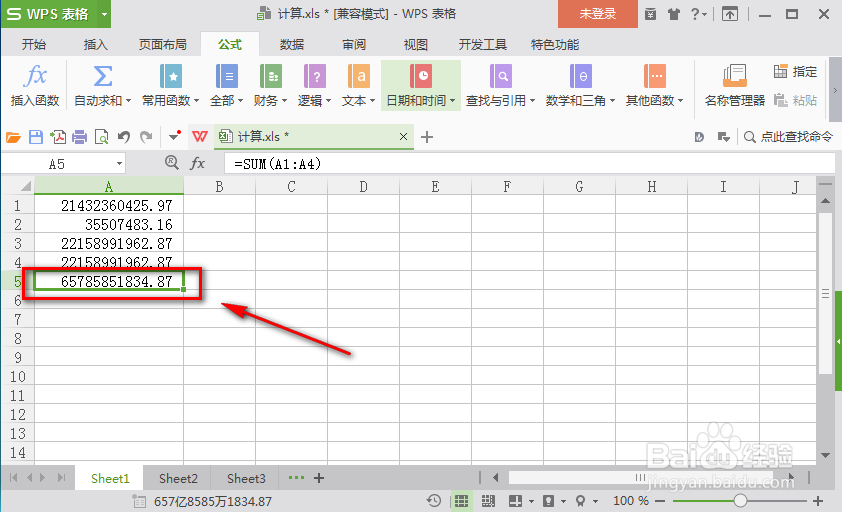842x512 pixels.
Task: Click the 指定 (Define) name button
Action: pyautogui.click(x=795, y=71)
